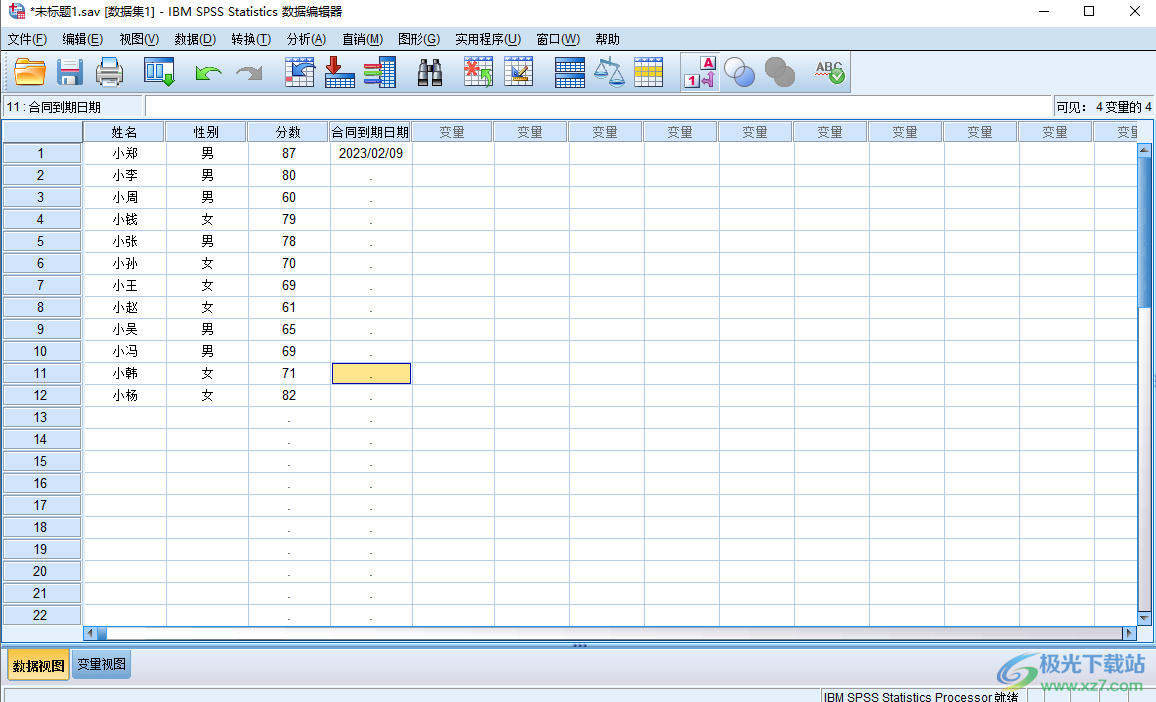The image size is (1156, 702).
Task: Click the date cell 2023/02/09
Action: pos(371,153)
